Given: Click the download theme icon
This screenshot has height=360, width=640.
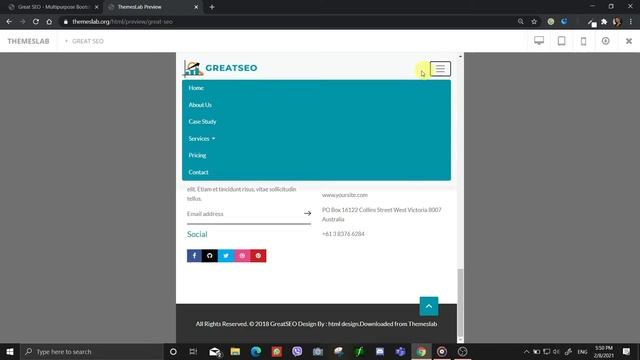Looking at the screenshot, I should coord(606,41).
